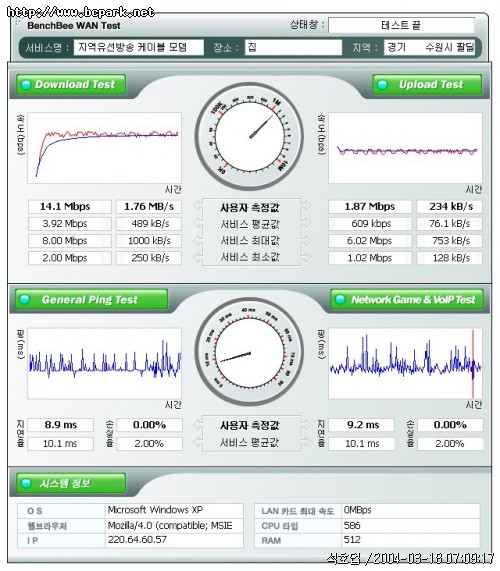The width and height of the screenshot is (500, 571).
Task: Click the 753 kB/s value
Action: [x=449, y=241]
